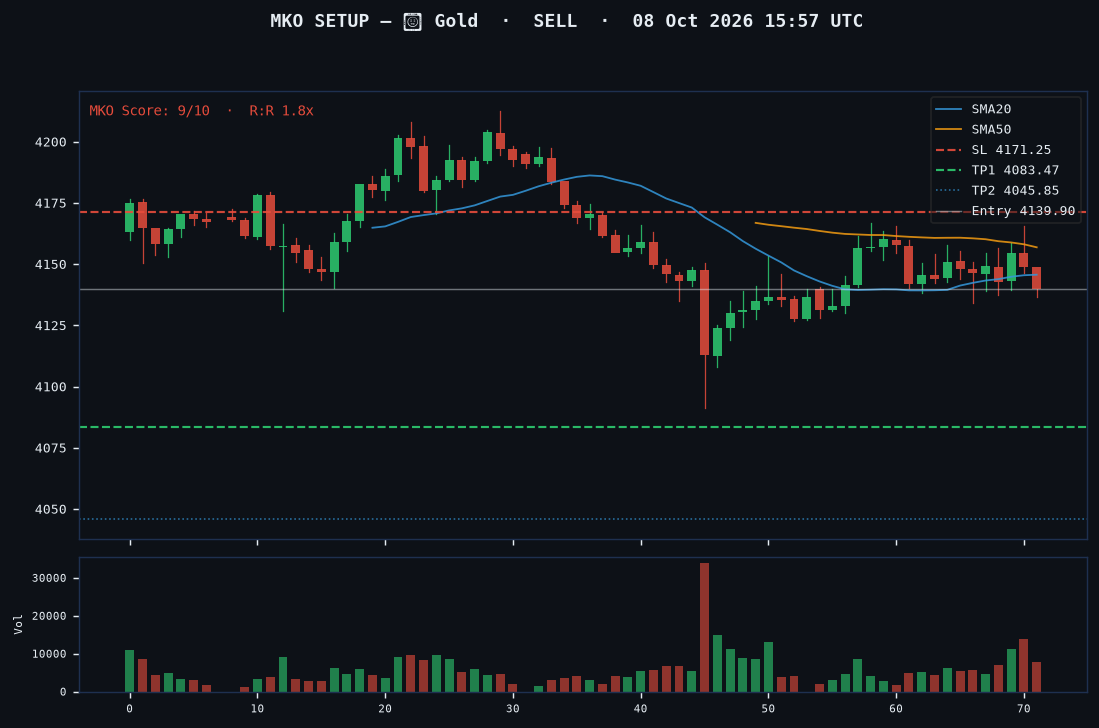1099x728 pixels.
Task: Click the 4100 price axis label
Action: pyautogui.click(x=50, y=387)
